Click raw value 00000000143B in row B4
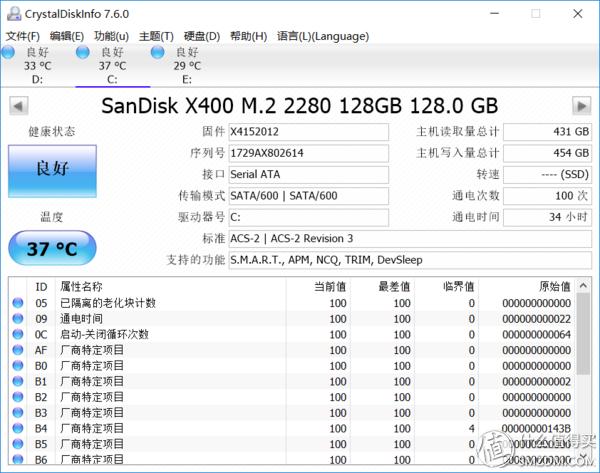This screenshot has width=600, height=473. pos(536,429)
